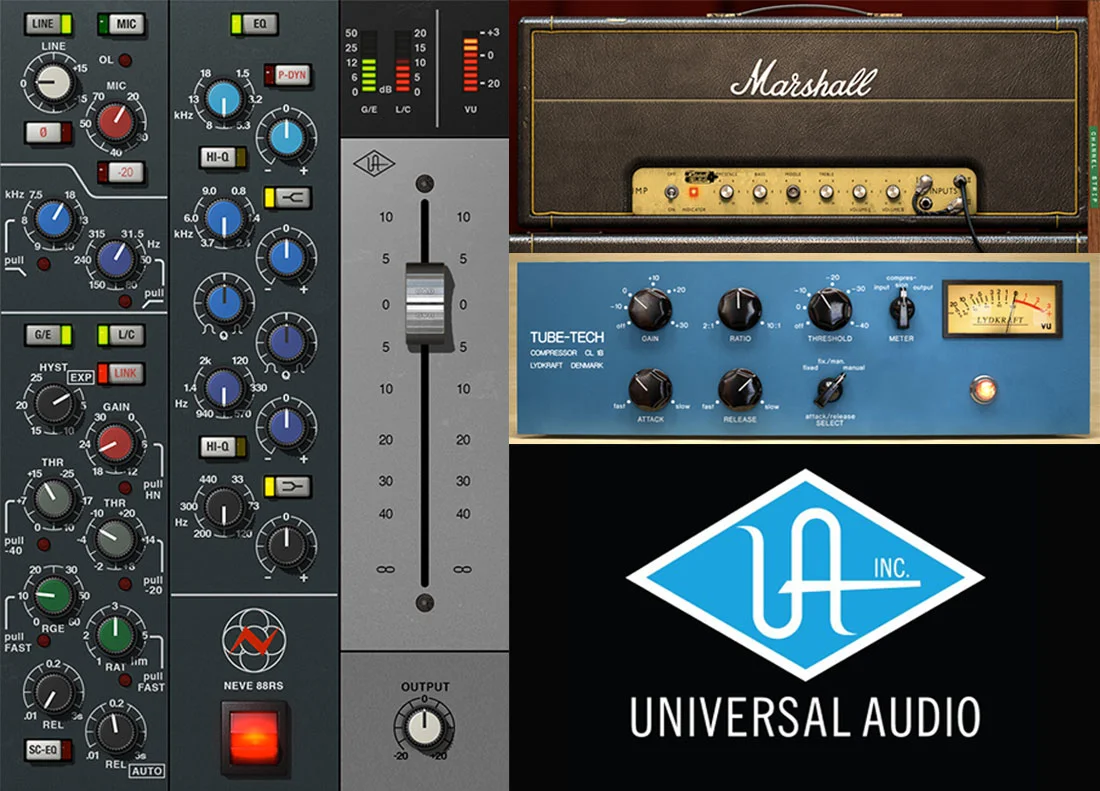Click the dark LF gain knob at bottom of EQ
Viewport: 1100px width, 791px height.
coord(286,545)
